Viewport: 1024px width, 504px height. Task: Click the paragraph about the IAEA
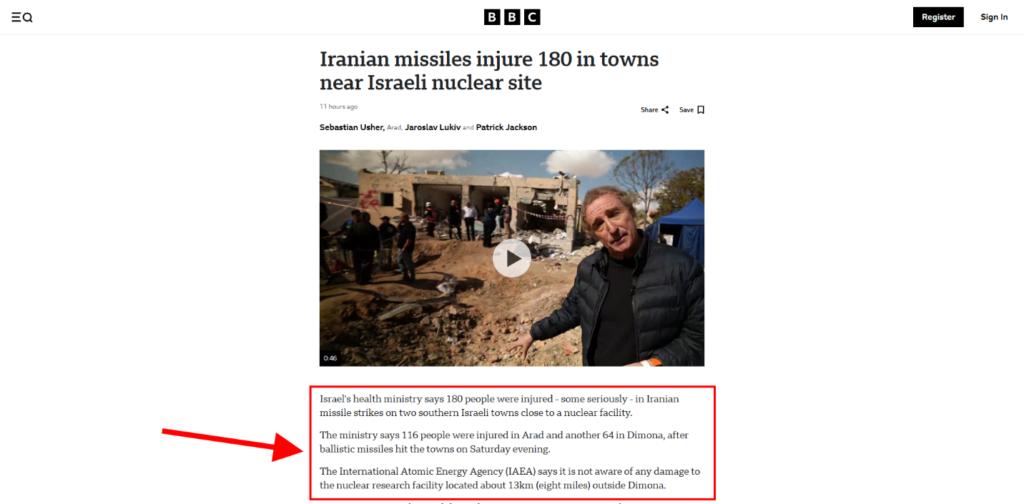point(509,479)
